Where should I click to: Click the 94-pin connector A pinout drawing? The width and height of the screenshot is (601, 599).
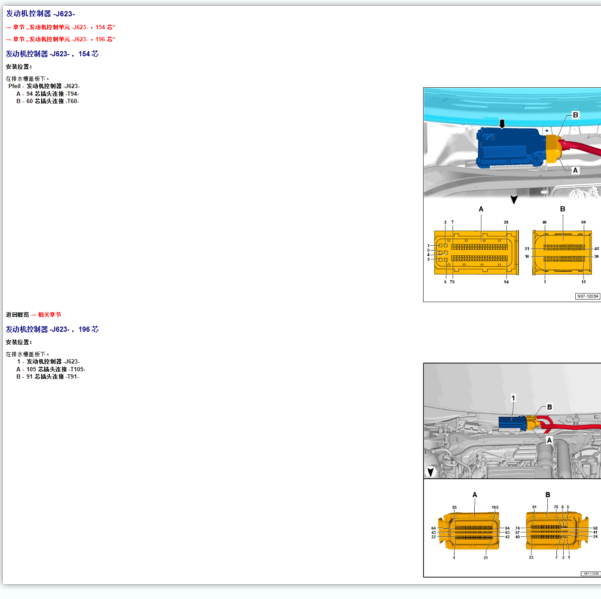click(476, 253)
